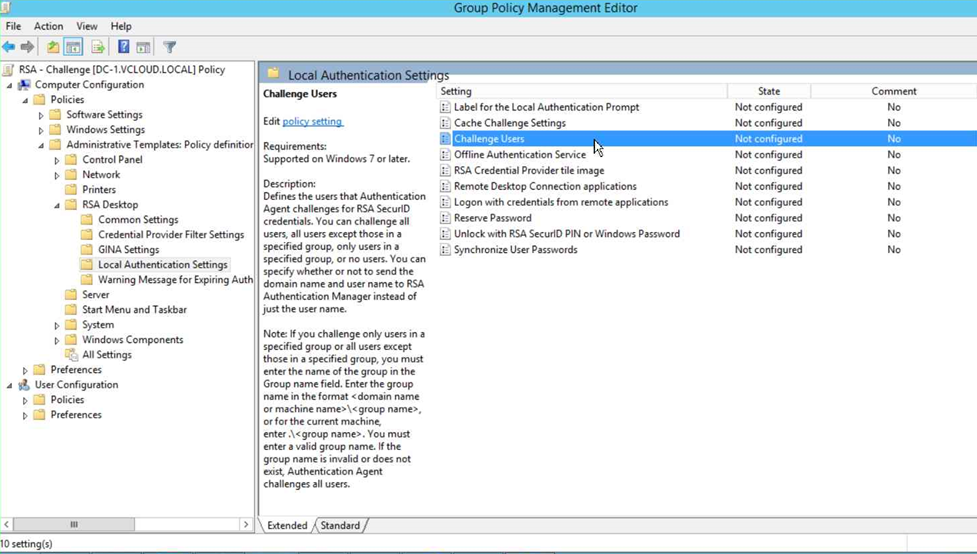
Task: Open the View menu
Action: click(87, 26)
